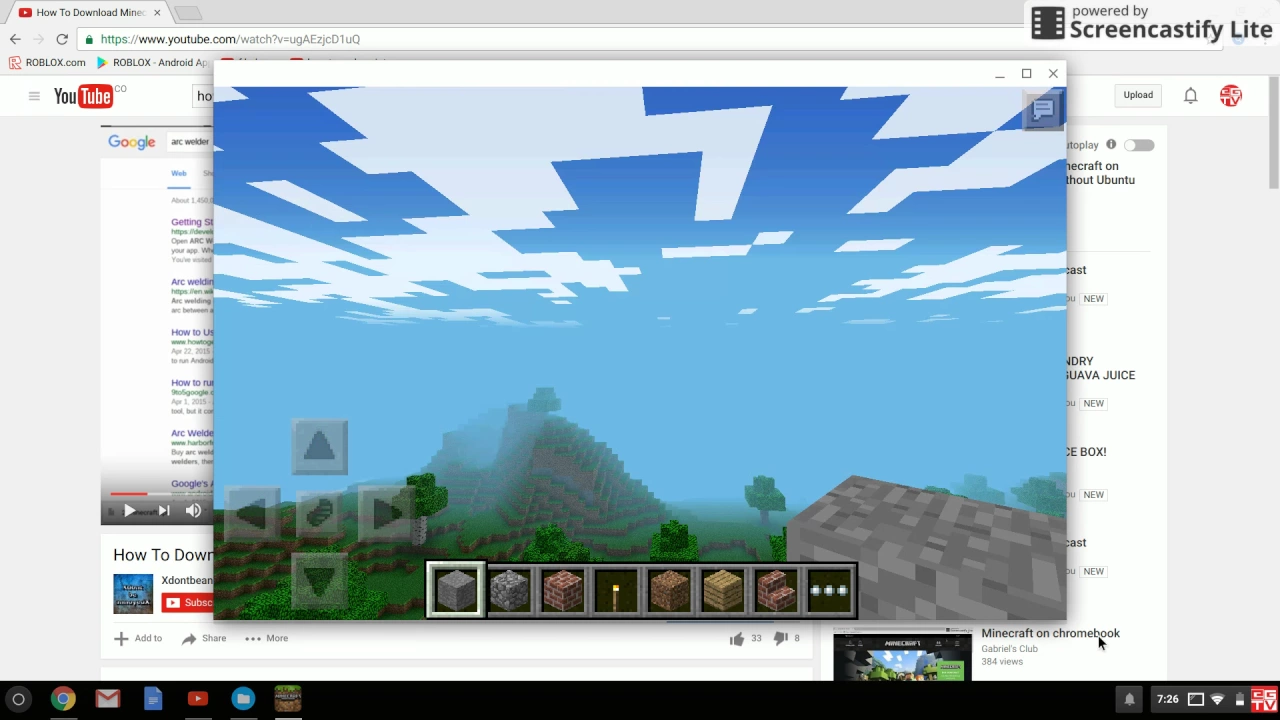The width and height of the screenshot is (1280, 720).
Task: Click the YouTube logo
Action: 84,96
